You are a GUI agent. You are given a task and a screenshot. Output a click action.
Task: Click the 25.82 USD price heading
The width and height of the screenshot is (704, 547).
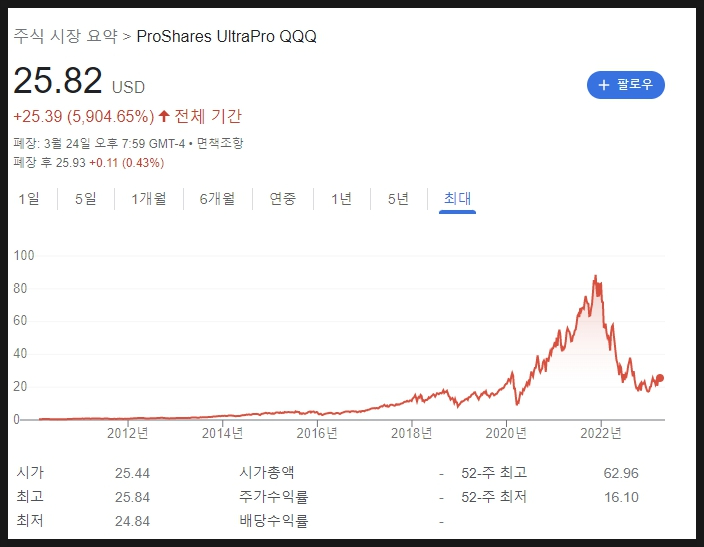pos(58,82)
